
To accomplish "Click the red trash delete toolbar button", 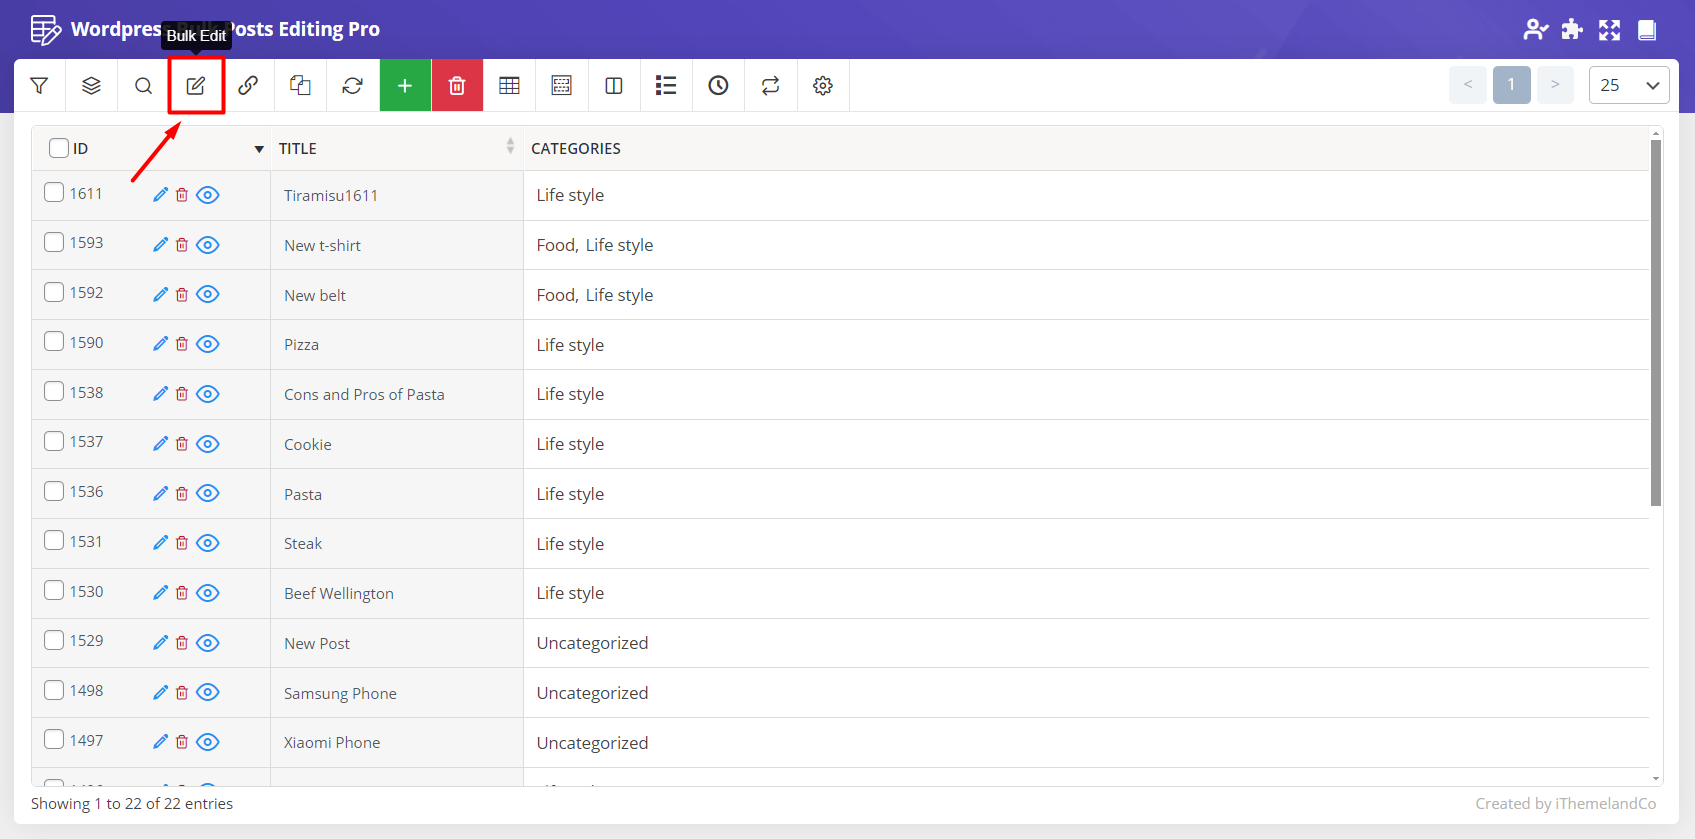I will pyautogui.click(x=457, y=86).
